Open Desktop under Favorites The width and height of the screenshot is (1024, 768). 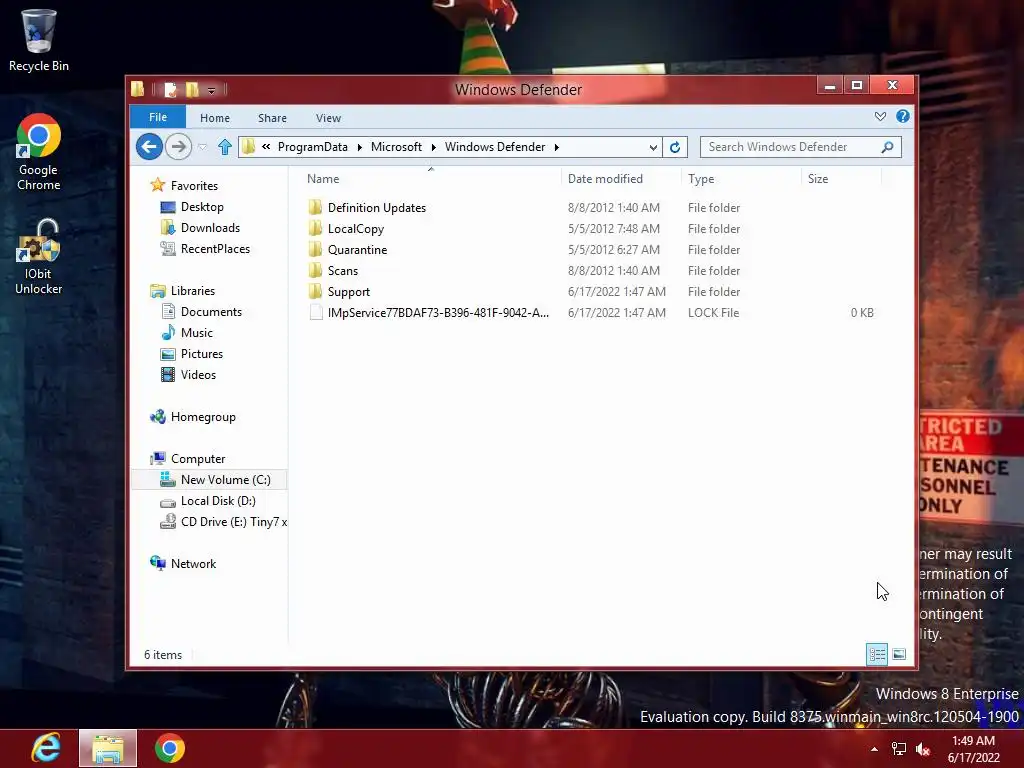[202, 206]
